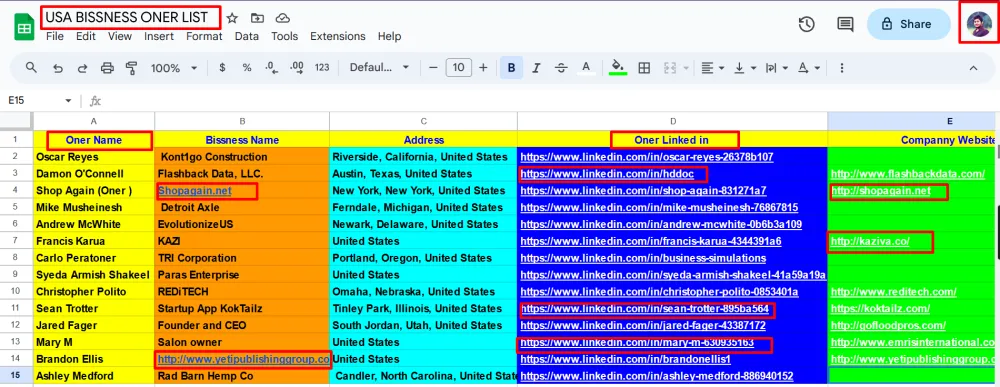Open the Google account avatar
1000x387 pixels.
pos(979,24)
